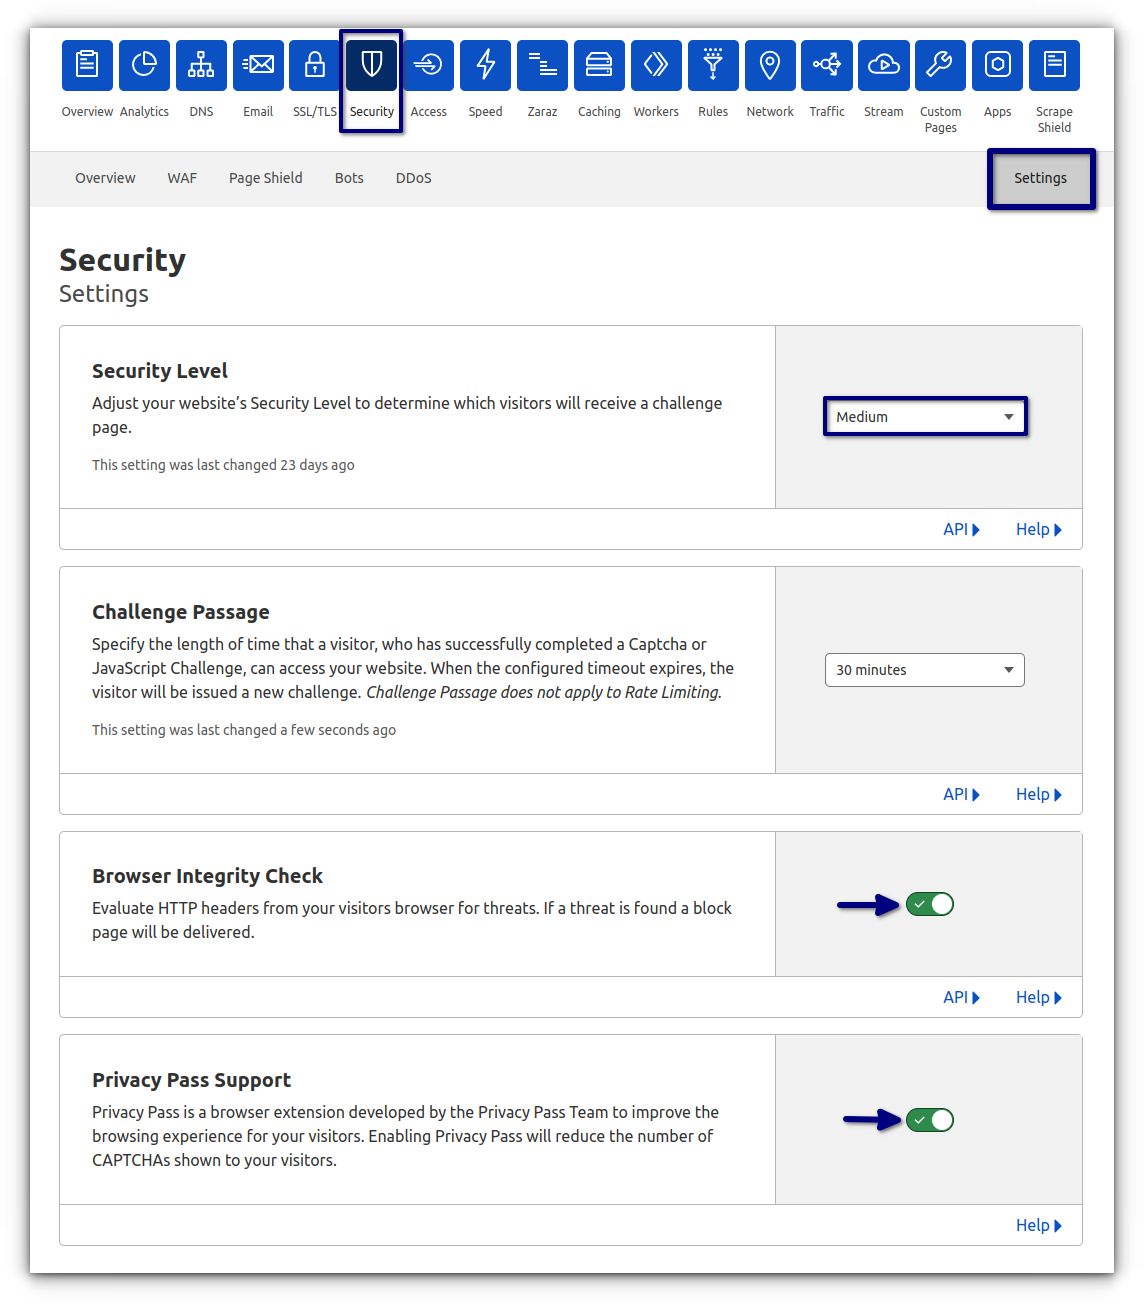The image size is (1144, 1305).
Task: Click the Analytics pie chart icon
Action: pos(144,65)
